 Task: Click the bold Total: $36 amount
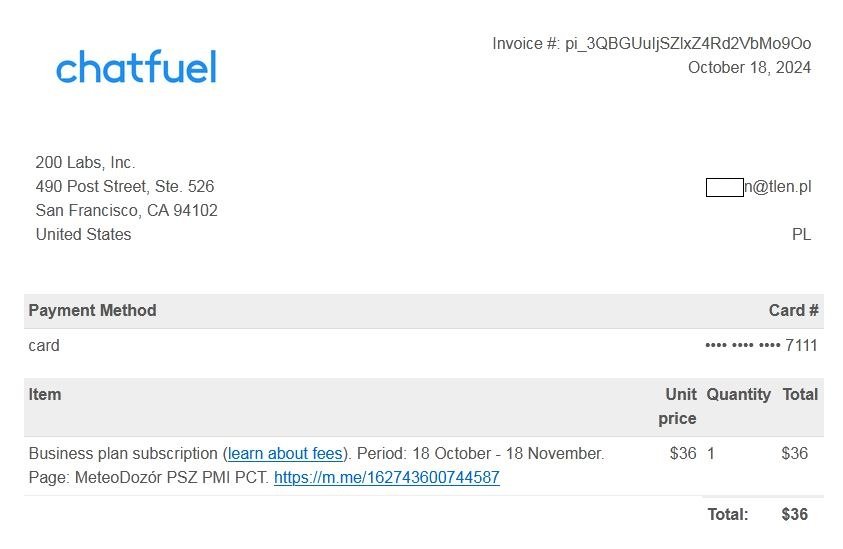tap(795, 514)
